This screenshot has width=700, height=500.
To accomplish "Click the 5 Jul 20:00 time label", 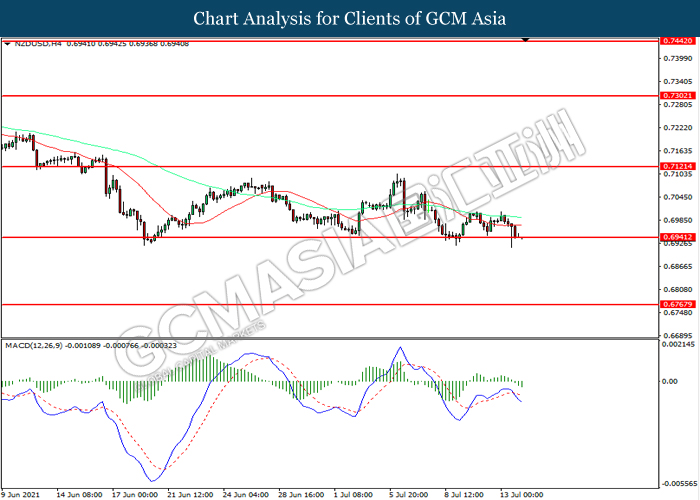I will tap(408, 495).
